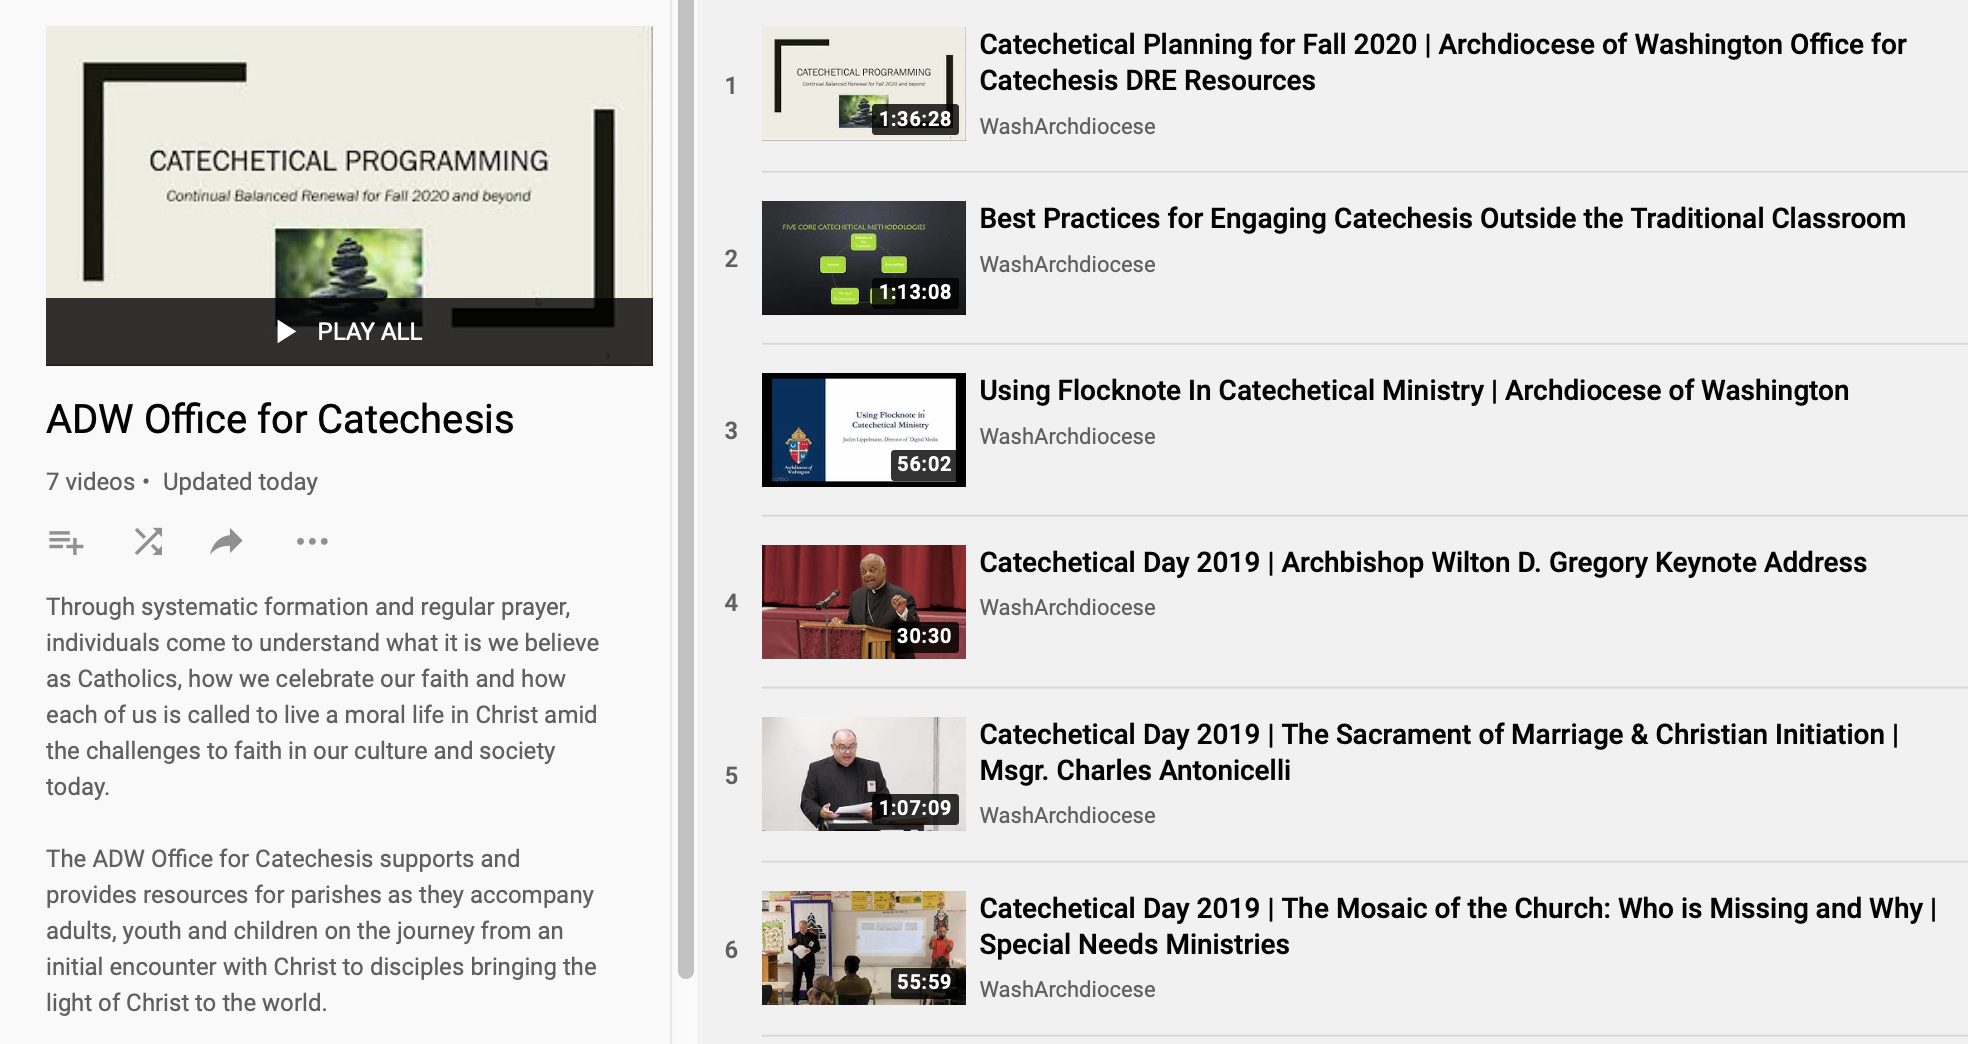Image resolution: width=1968 pixels, height=1044 pixels.
Task: Click the 'Updated today' text
Action: [240, 482]
